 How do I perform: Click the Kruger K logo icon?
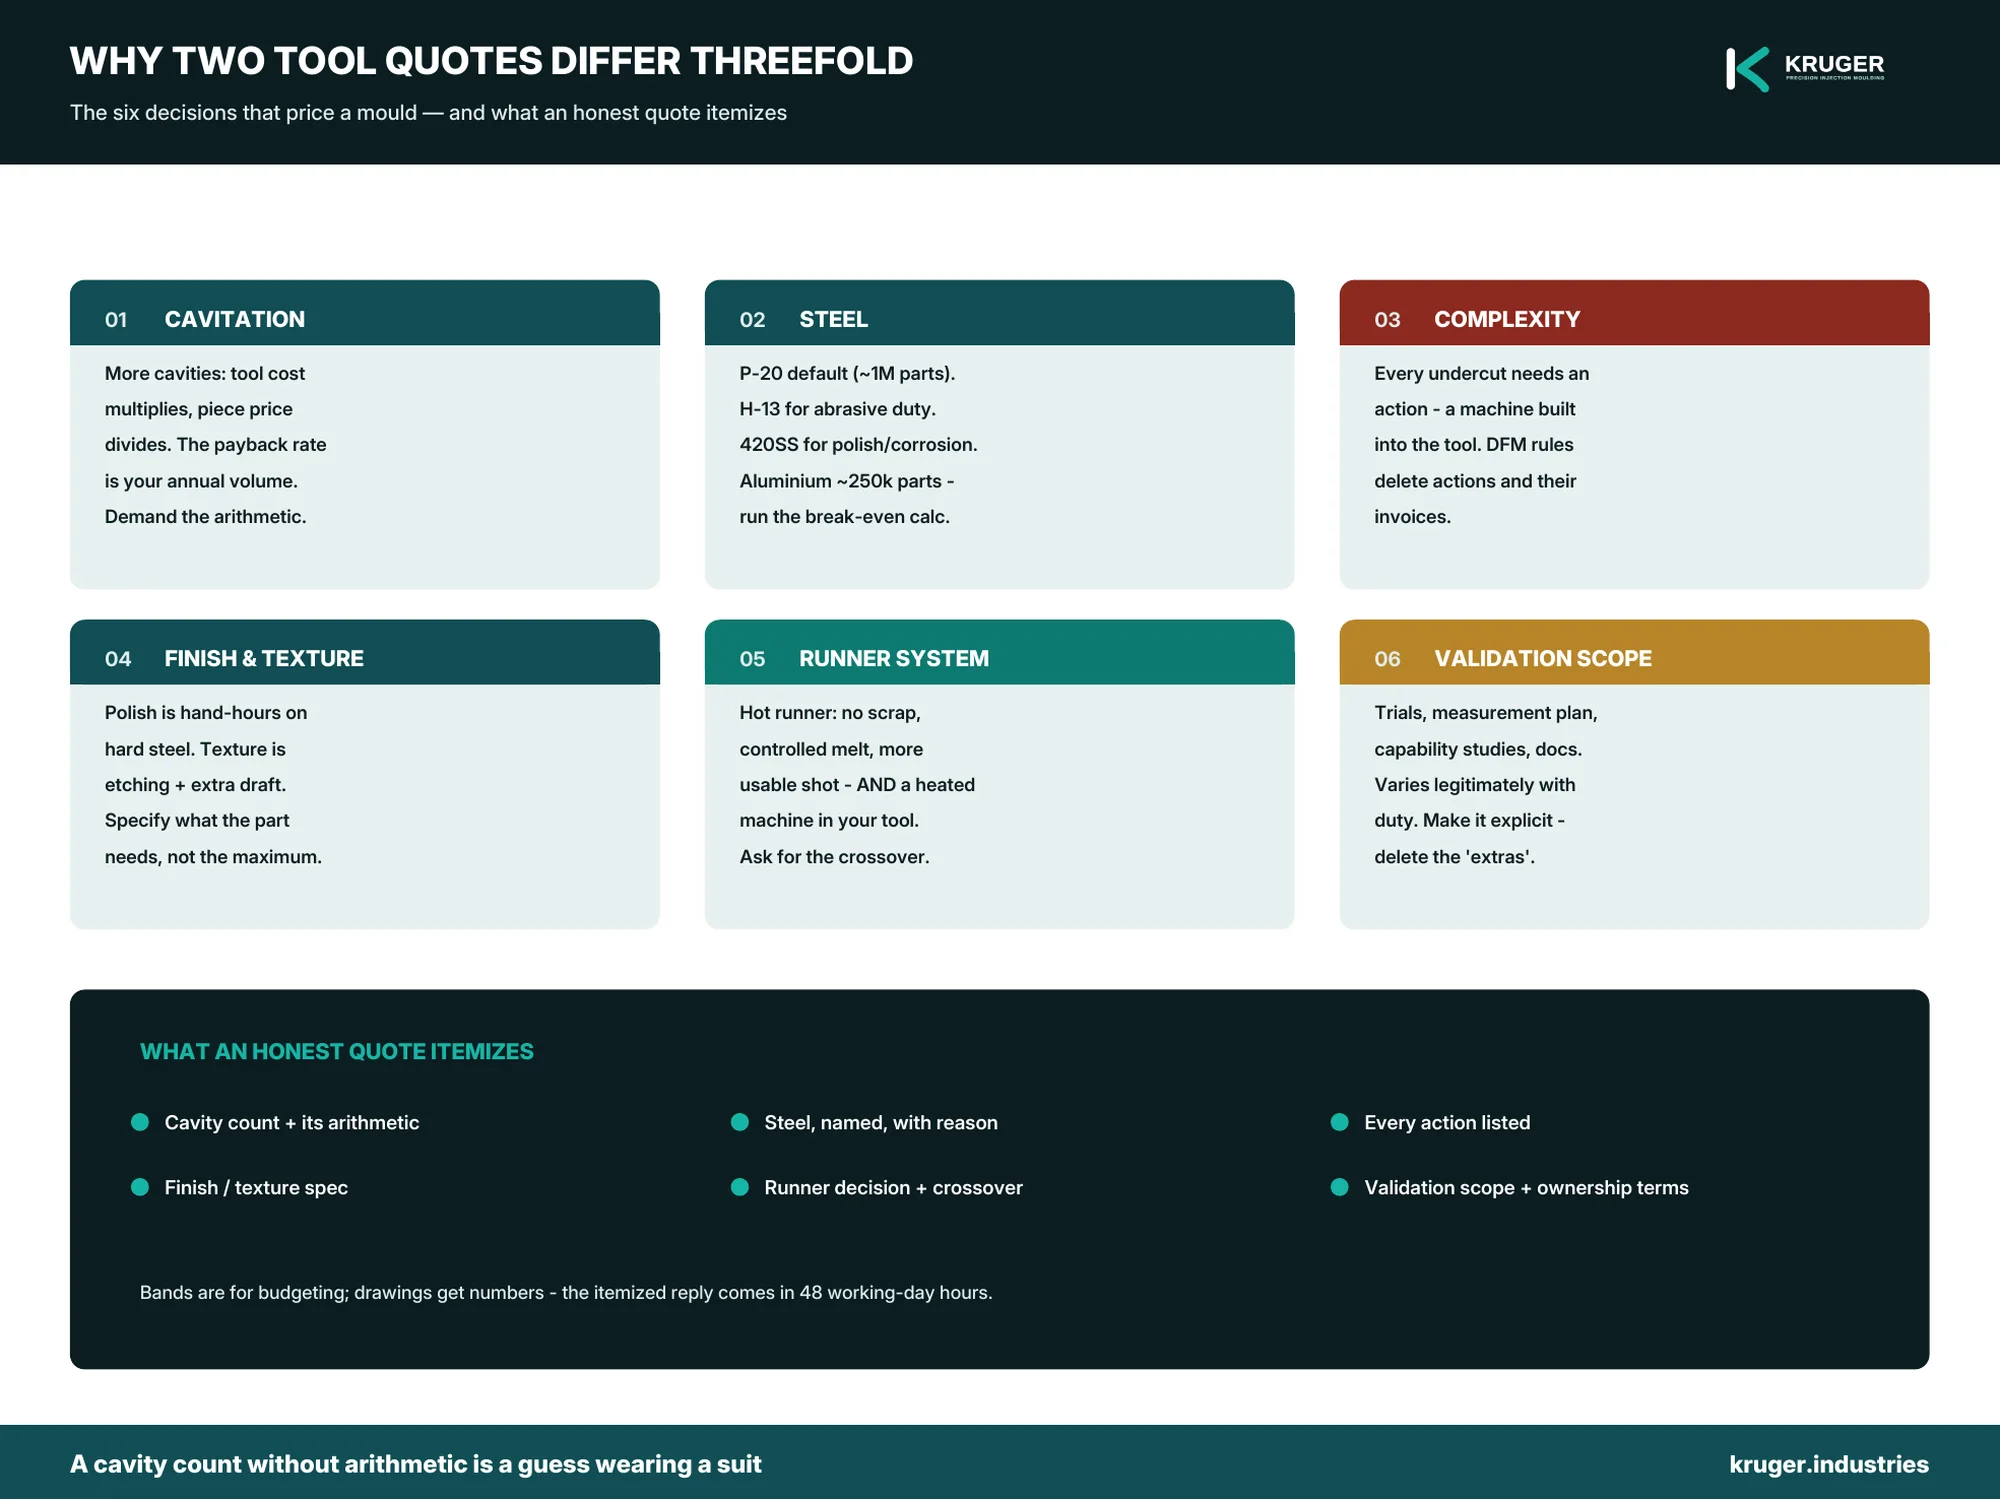coord(1747,69)
